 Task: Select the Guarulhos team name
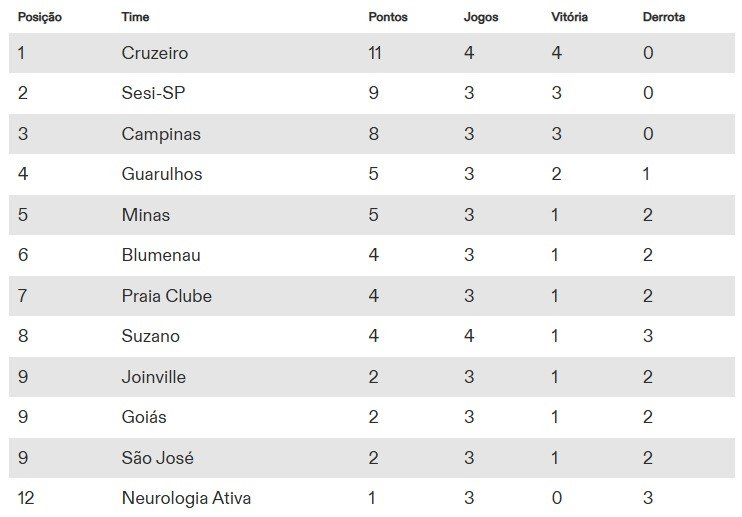pyautogui.click(x=162, y=174)
